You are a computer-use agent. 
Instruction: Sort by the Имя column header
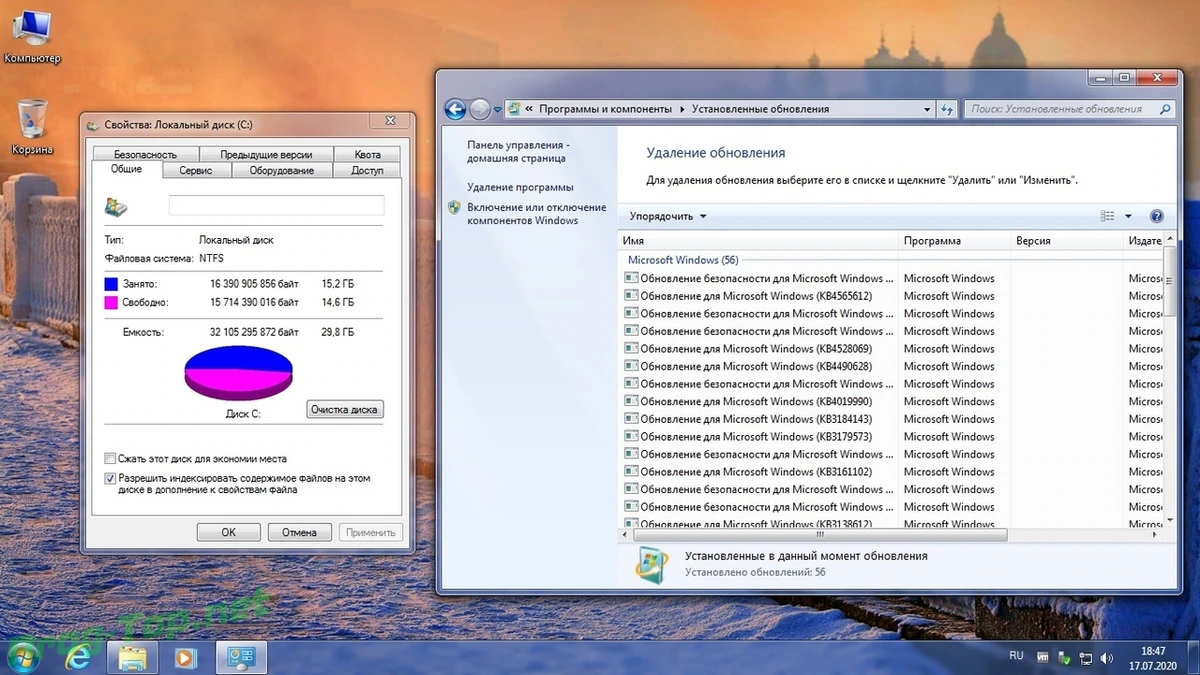(758, 241)
